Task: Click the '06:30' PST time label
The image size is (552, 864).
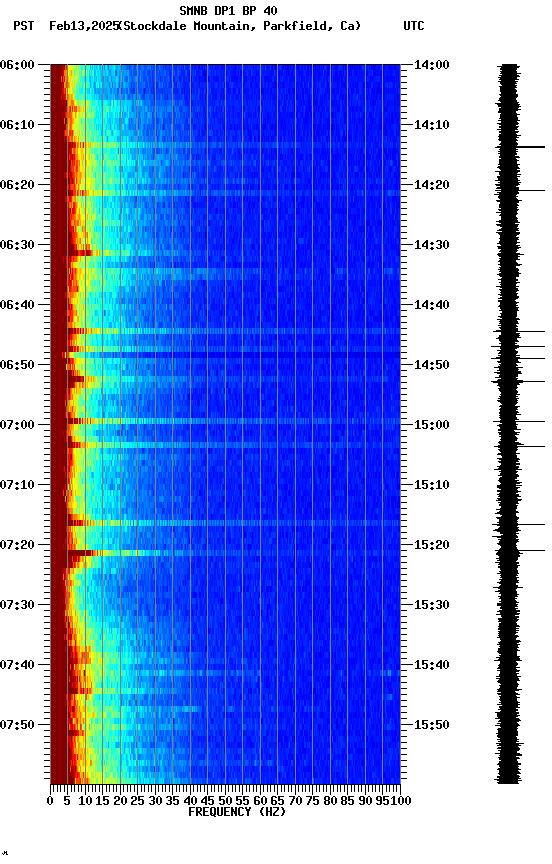Action: point(17,245)
